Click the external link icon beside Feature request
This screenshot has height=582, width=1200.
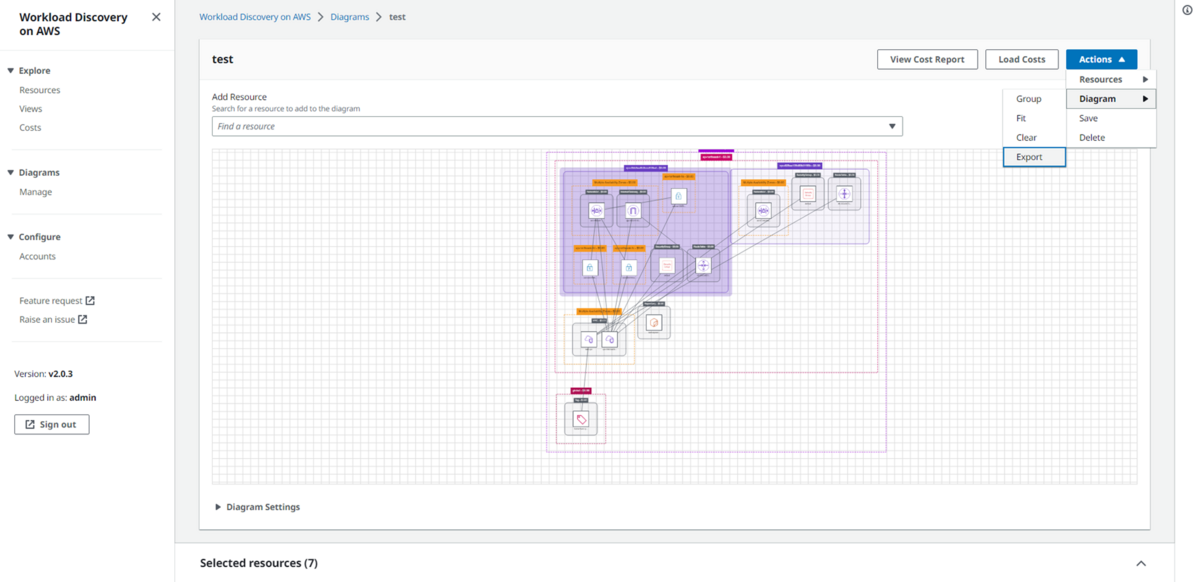tap(90, 301)
